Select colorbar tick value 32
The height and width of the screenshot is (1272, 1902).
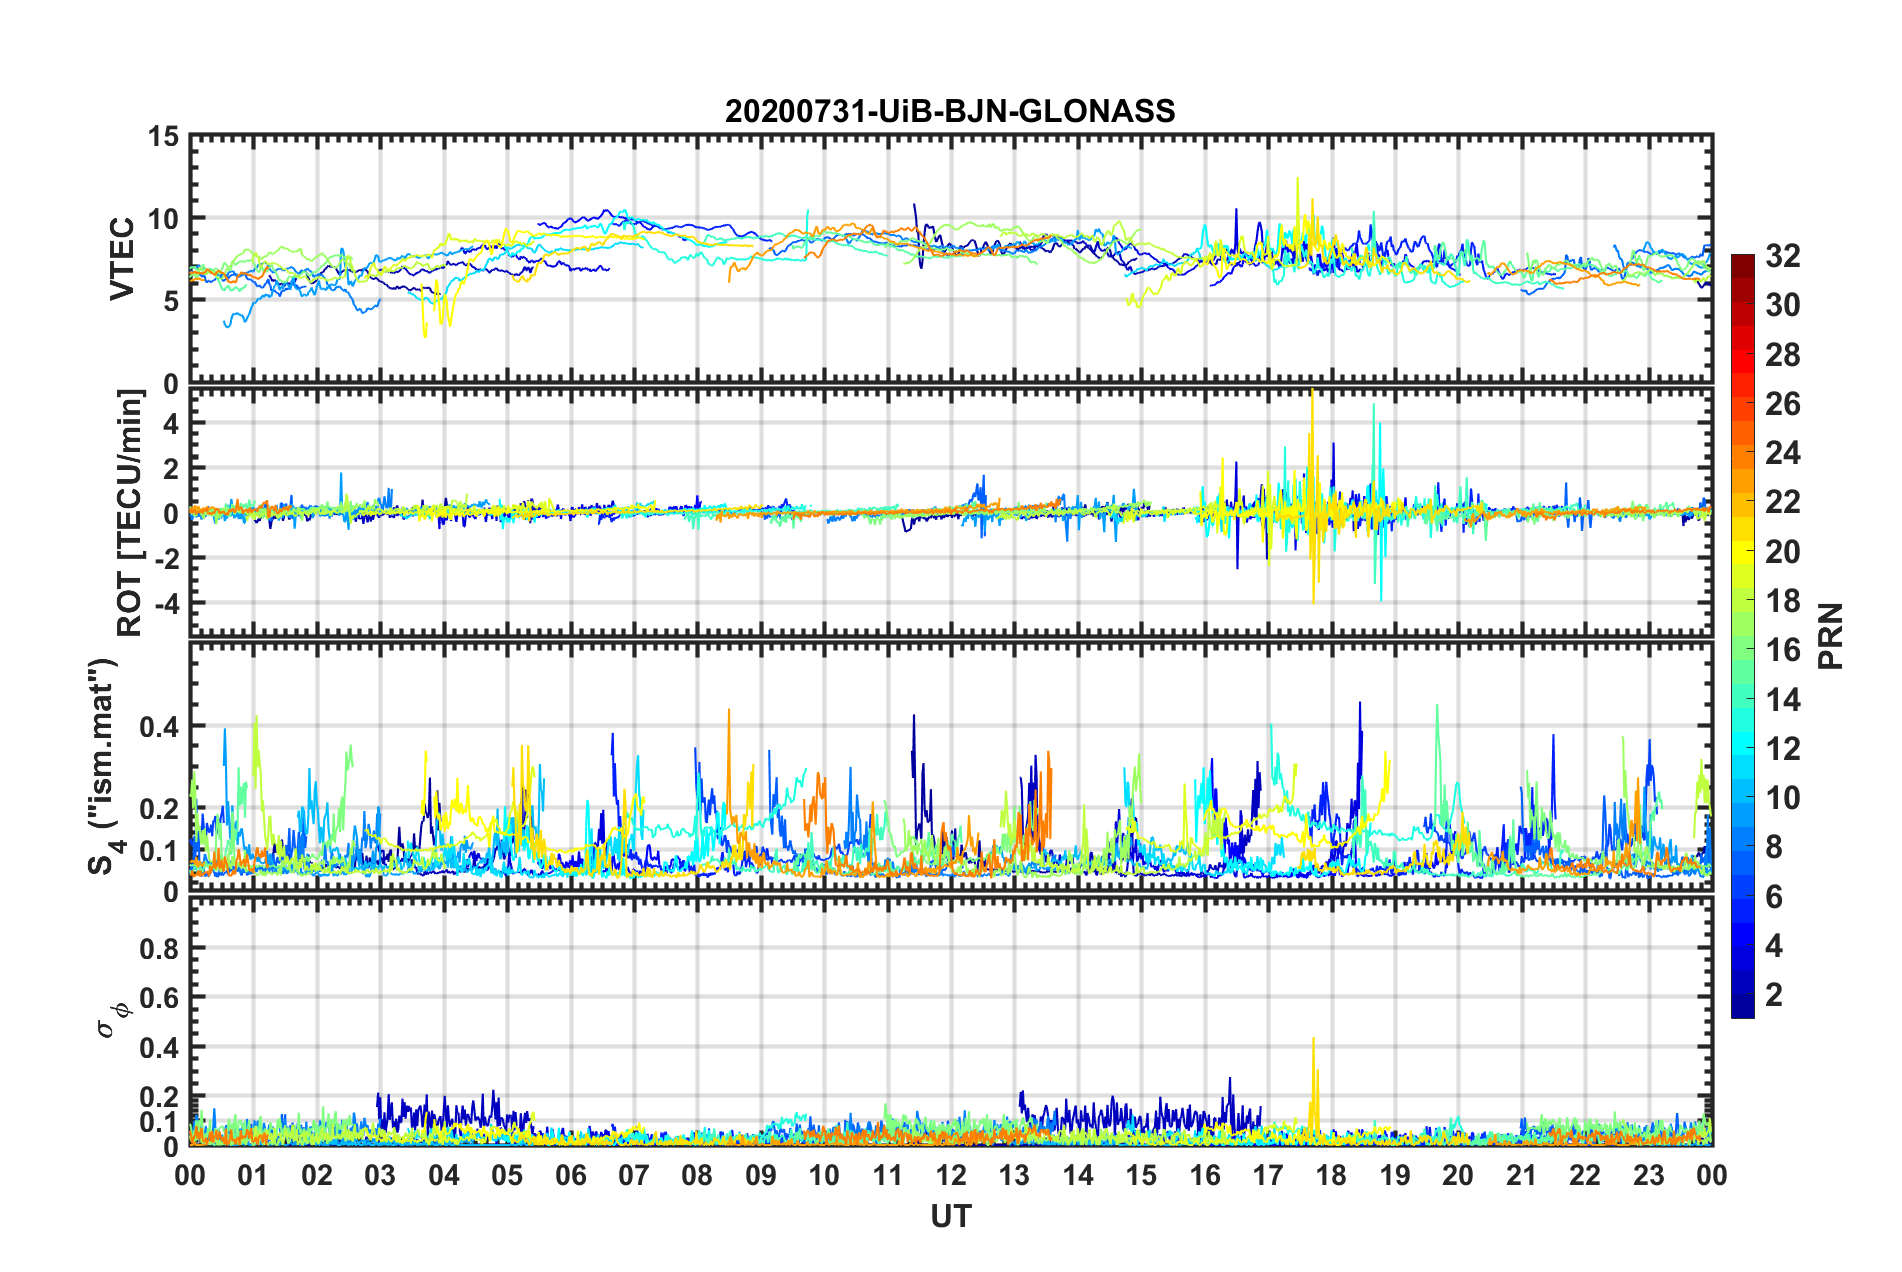tap(1783, 256)
